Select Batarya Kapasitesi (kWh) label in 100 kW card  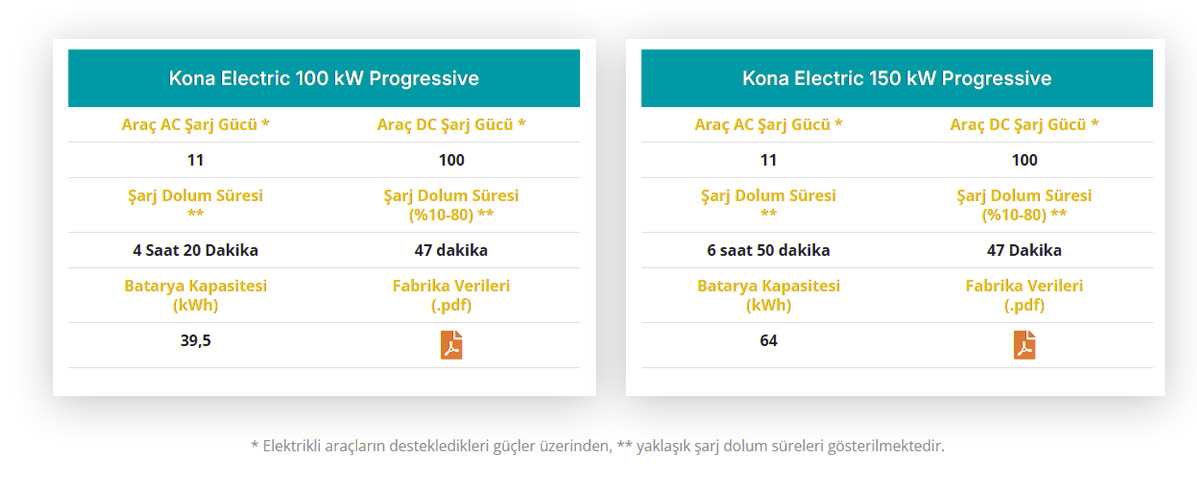195,296
